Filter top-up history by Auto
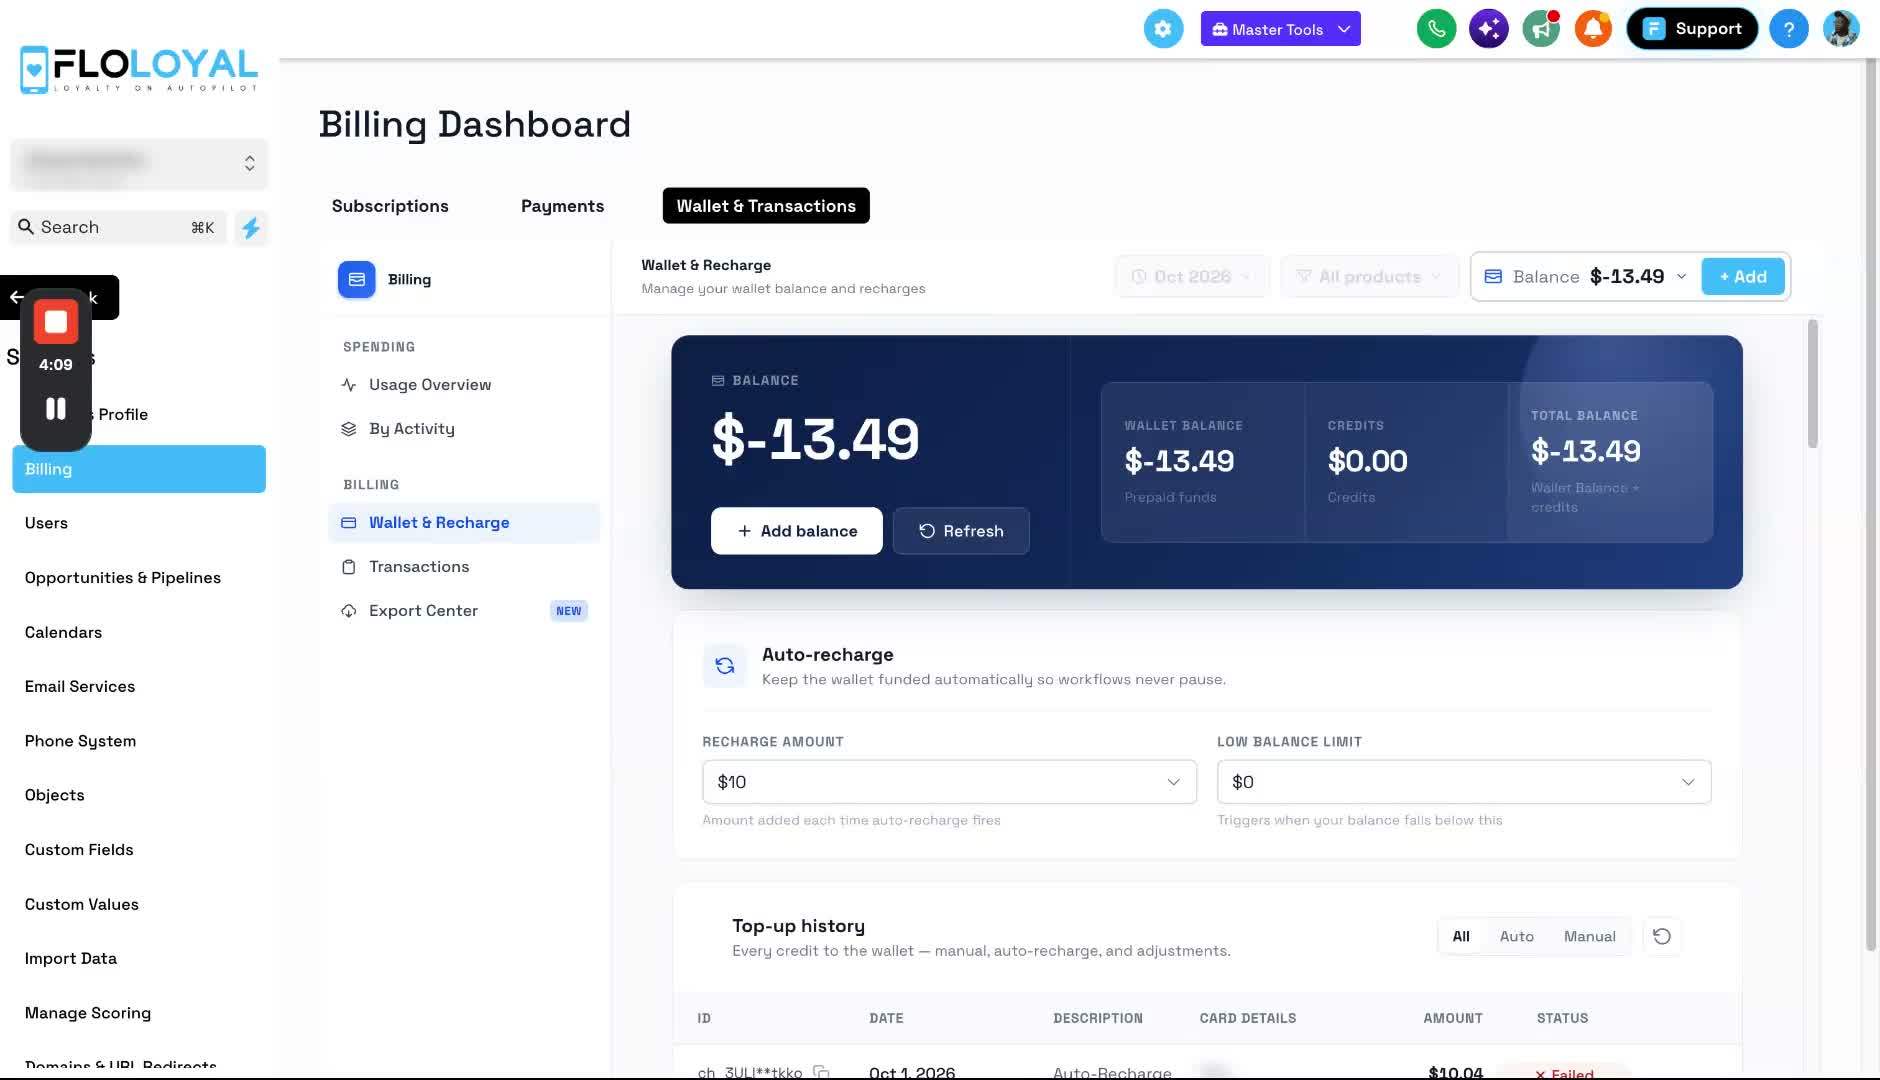The image size is (1880, 1080). 1516,936
